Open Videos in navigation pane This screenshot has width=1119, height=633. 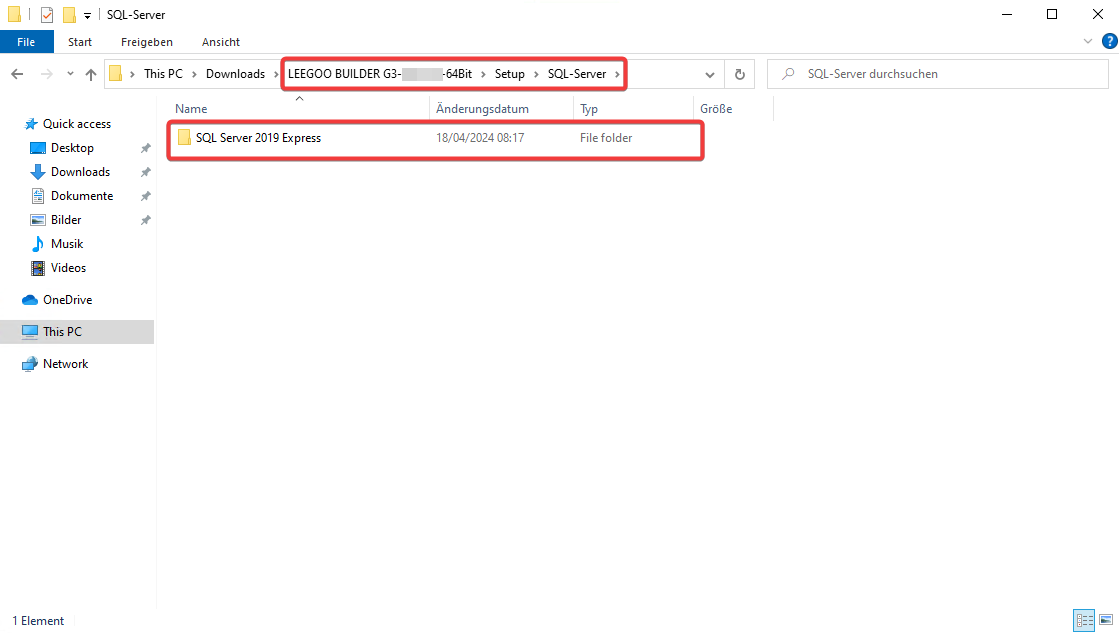(x=69, y=268)
